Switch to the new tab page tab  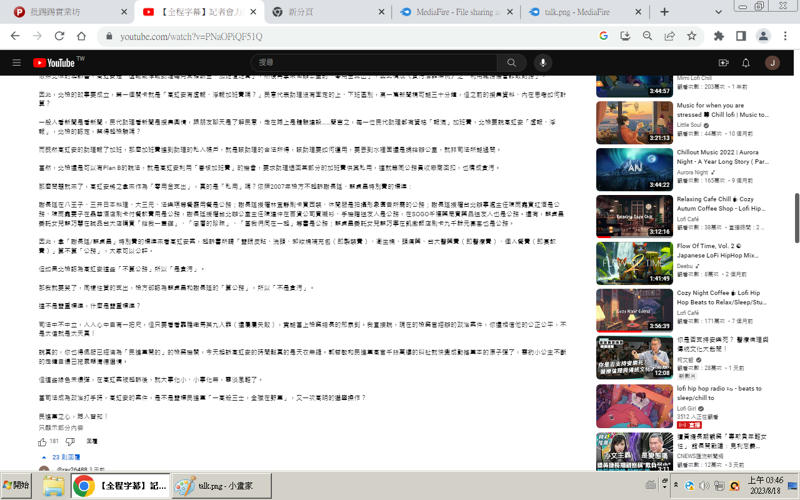(328, 12)
